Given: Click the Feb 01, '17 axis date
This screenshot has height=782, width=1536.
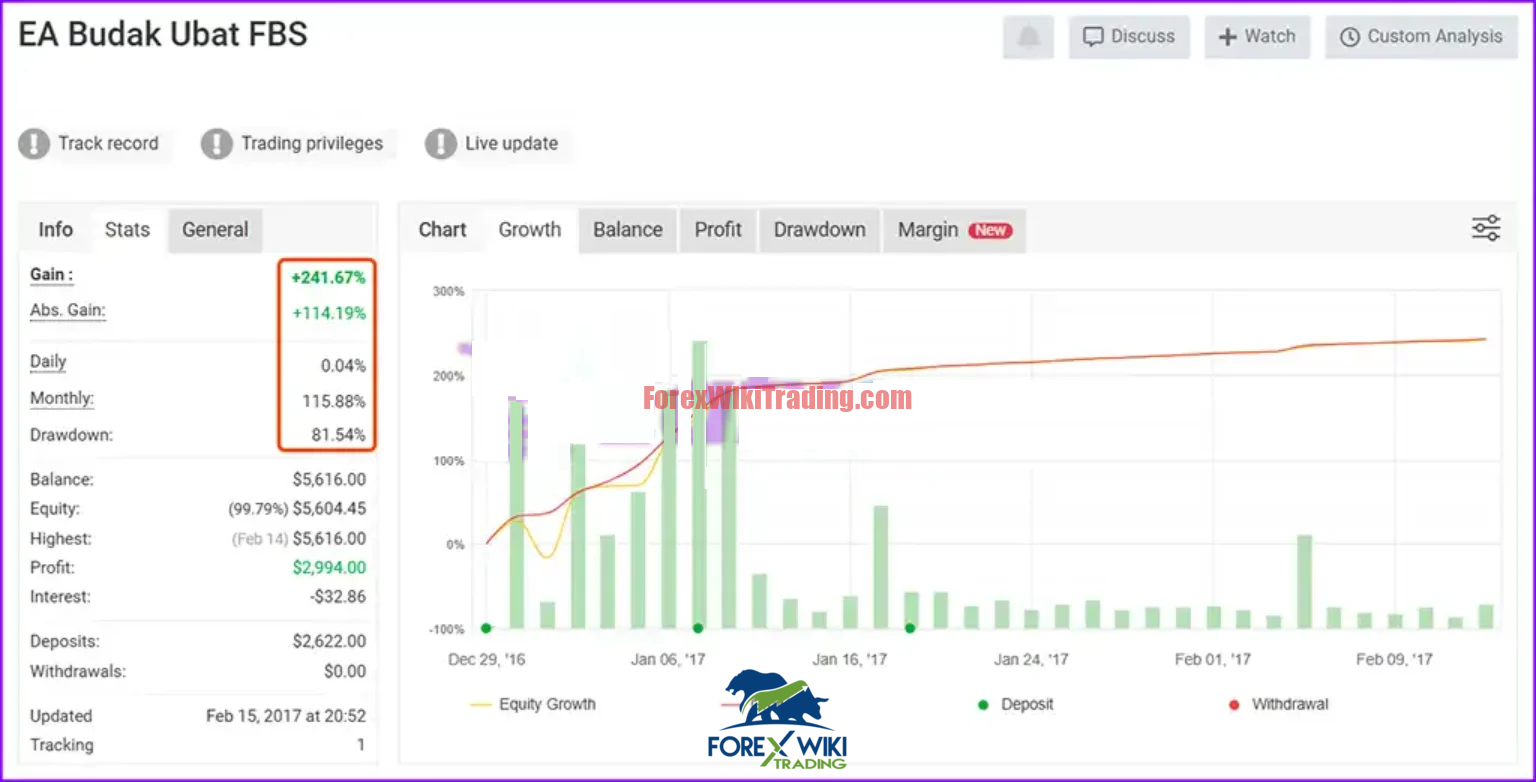Looking at the screenshot, I should (x=1212, y=659).
